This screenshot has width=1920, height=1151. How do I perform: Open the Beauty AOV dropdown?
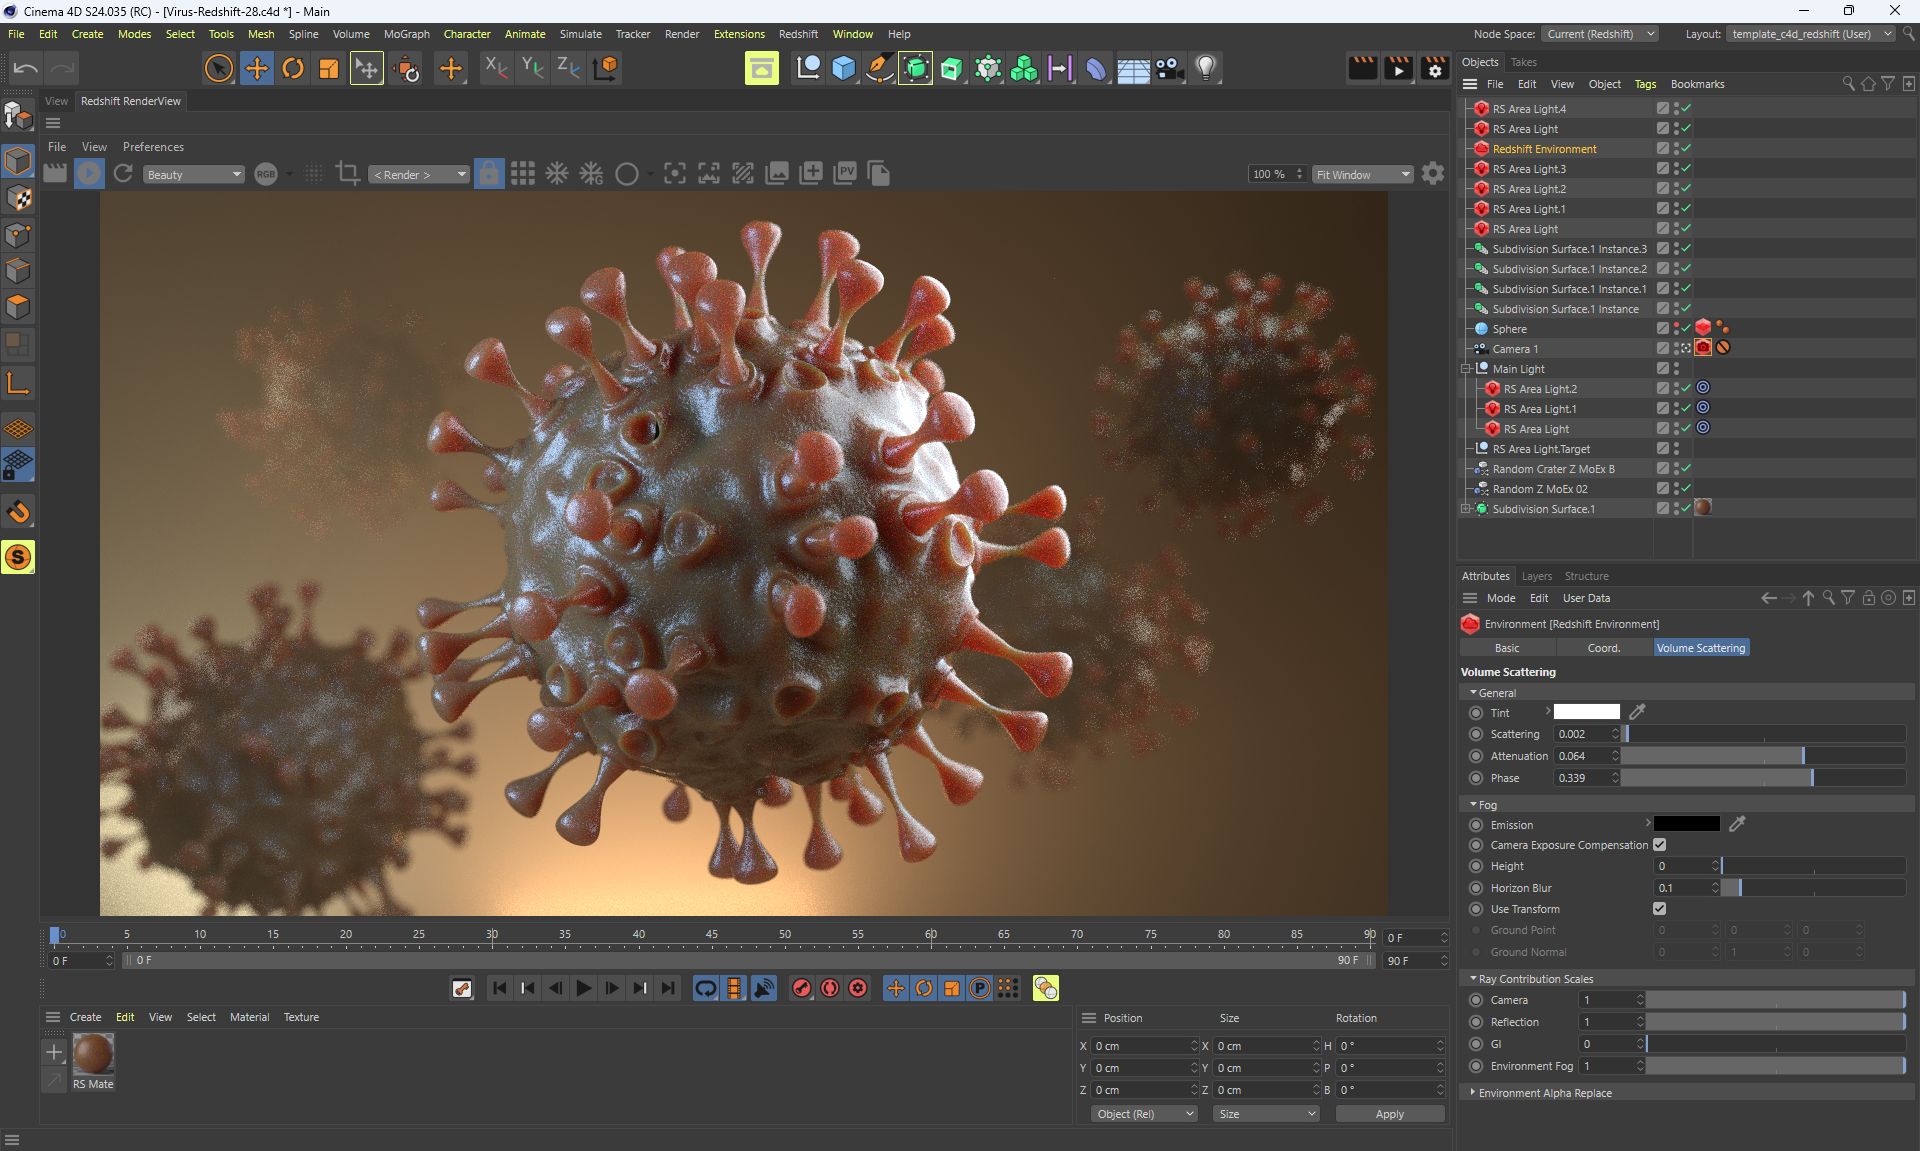[x=193, y=175]
